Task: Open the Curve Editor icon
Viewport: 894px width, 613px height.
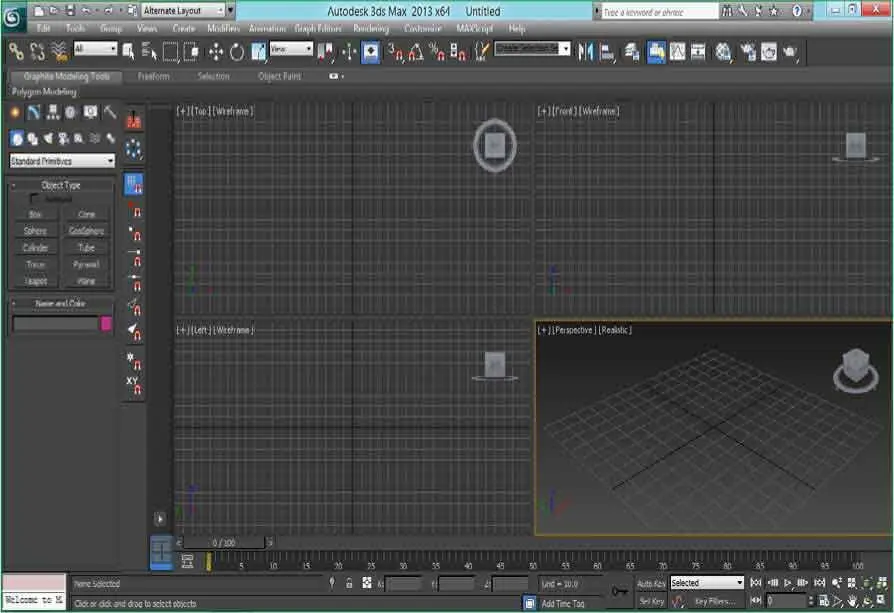Action: (677, 52)
